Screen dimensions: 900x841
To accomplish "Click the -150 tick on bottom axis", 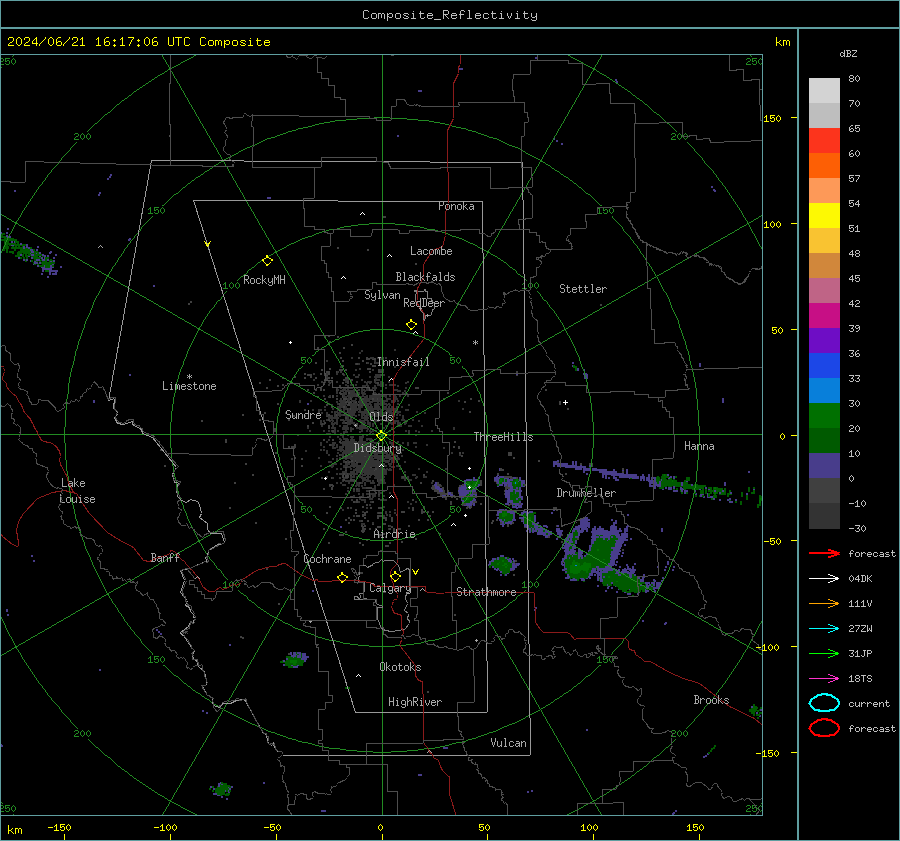I will point(60,828).
